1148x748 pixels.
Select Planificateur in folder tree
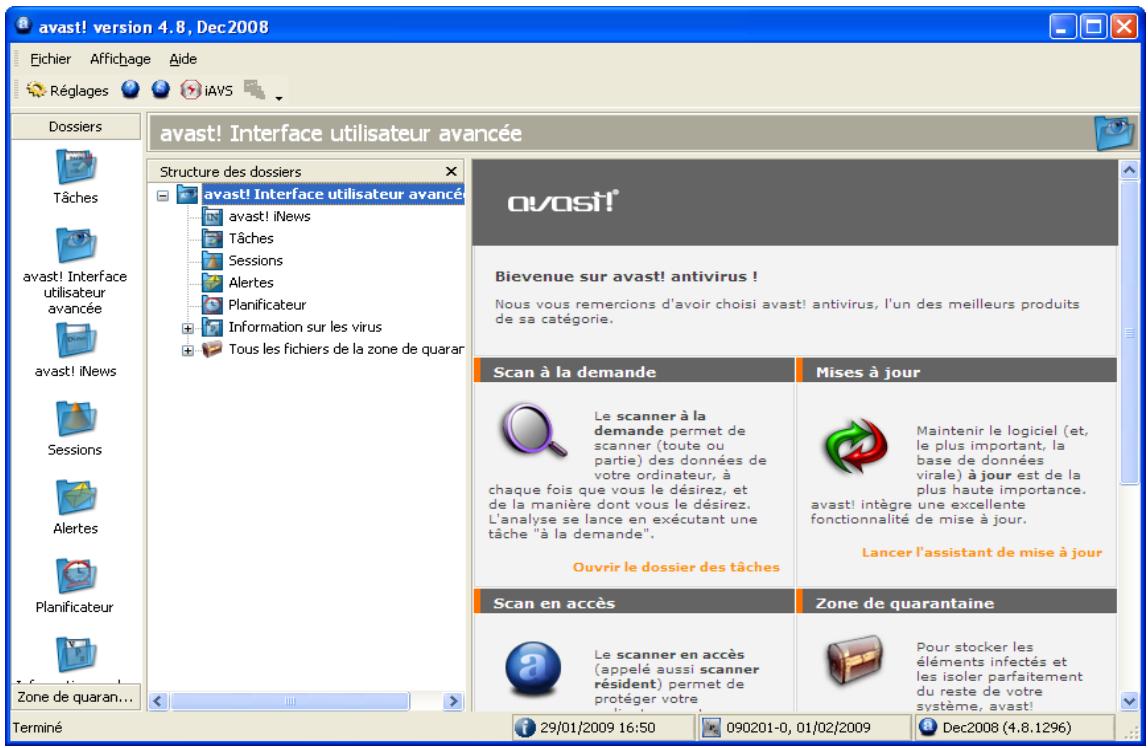click(x=267, y=304)
